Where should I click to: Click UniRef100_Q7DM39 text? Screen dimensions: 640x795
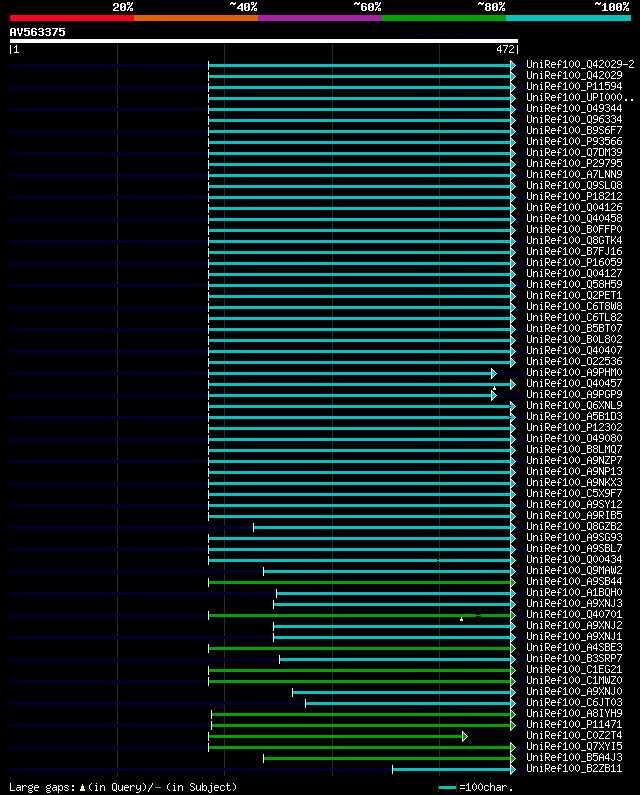574,153
